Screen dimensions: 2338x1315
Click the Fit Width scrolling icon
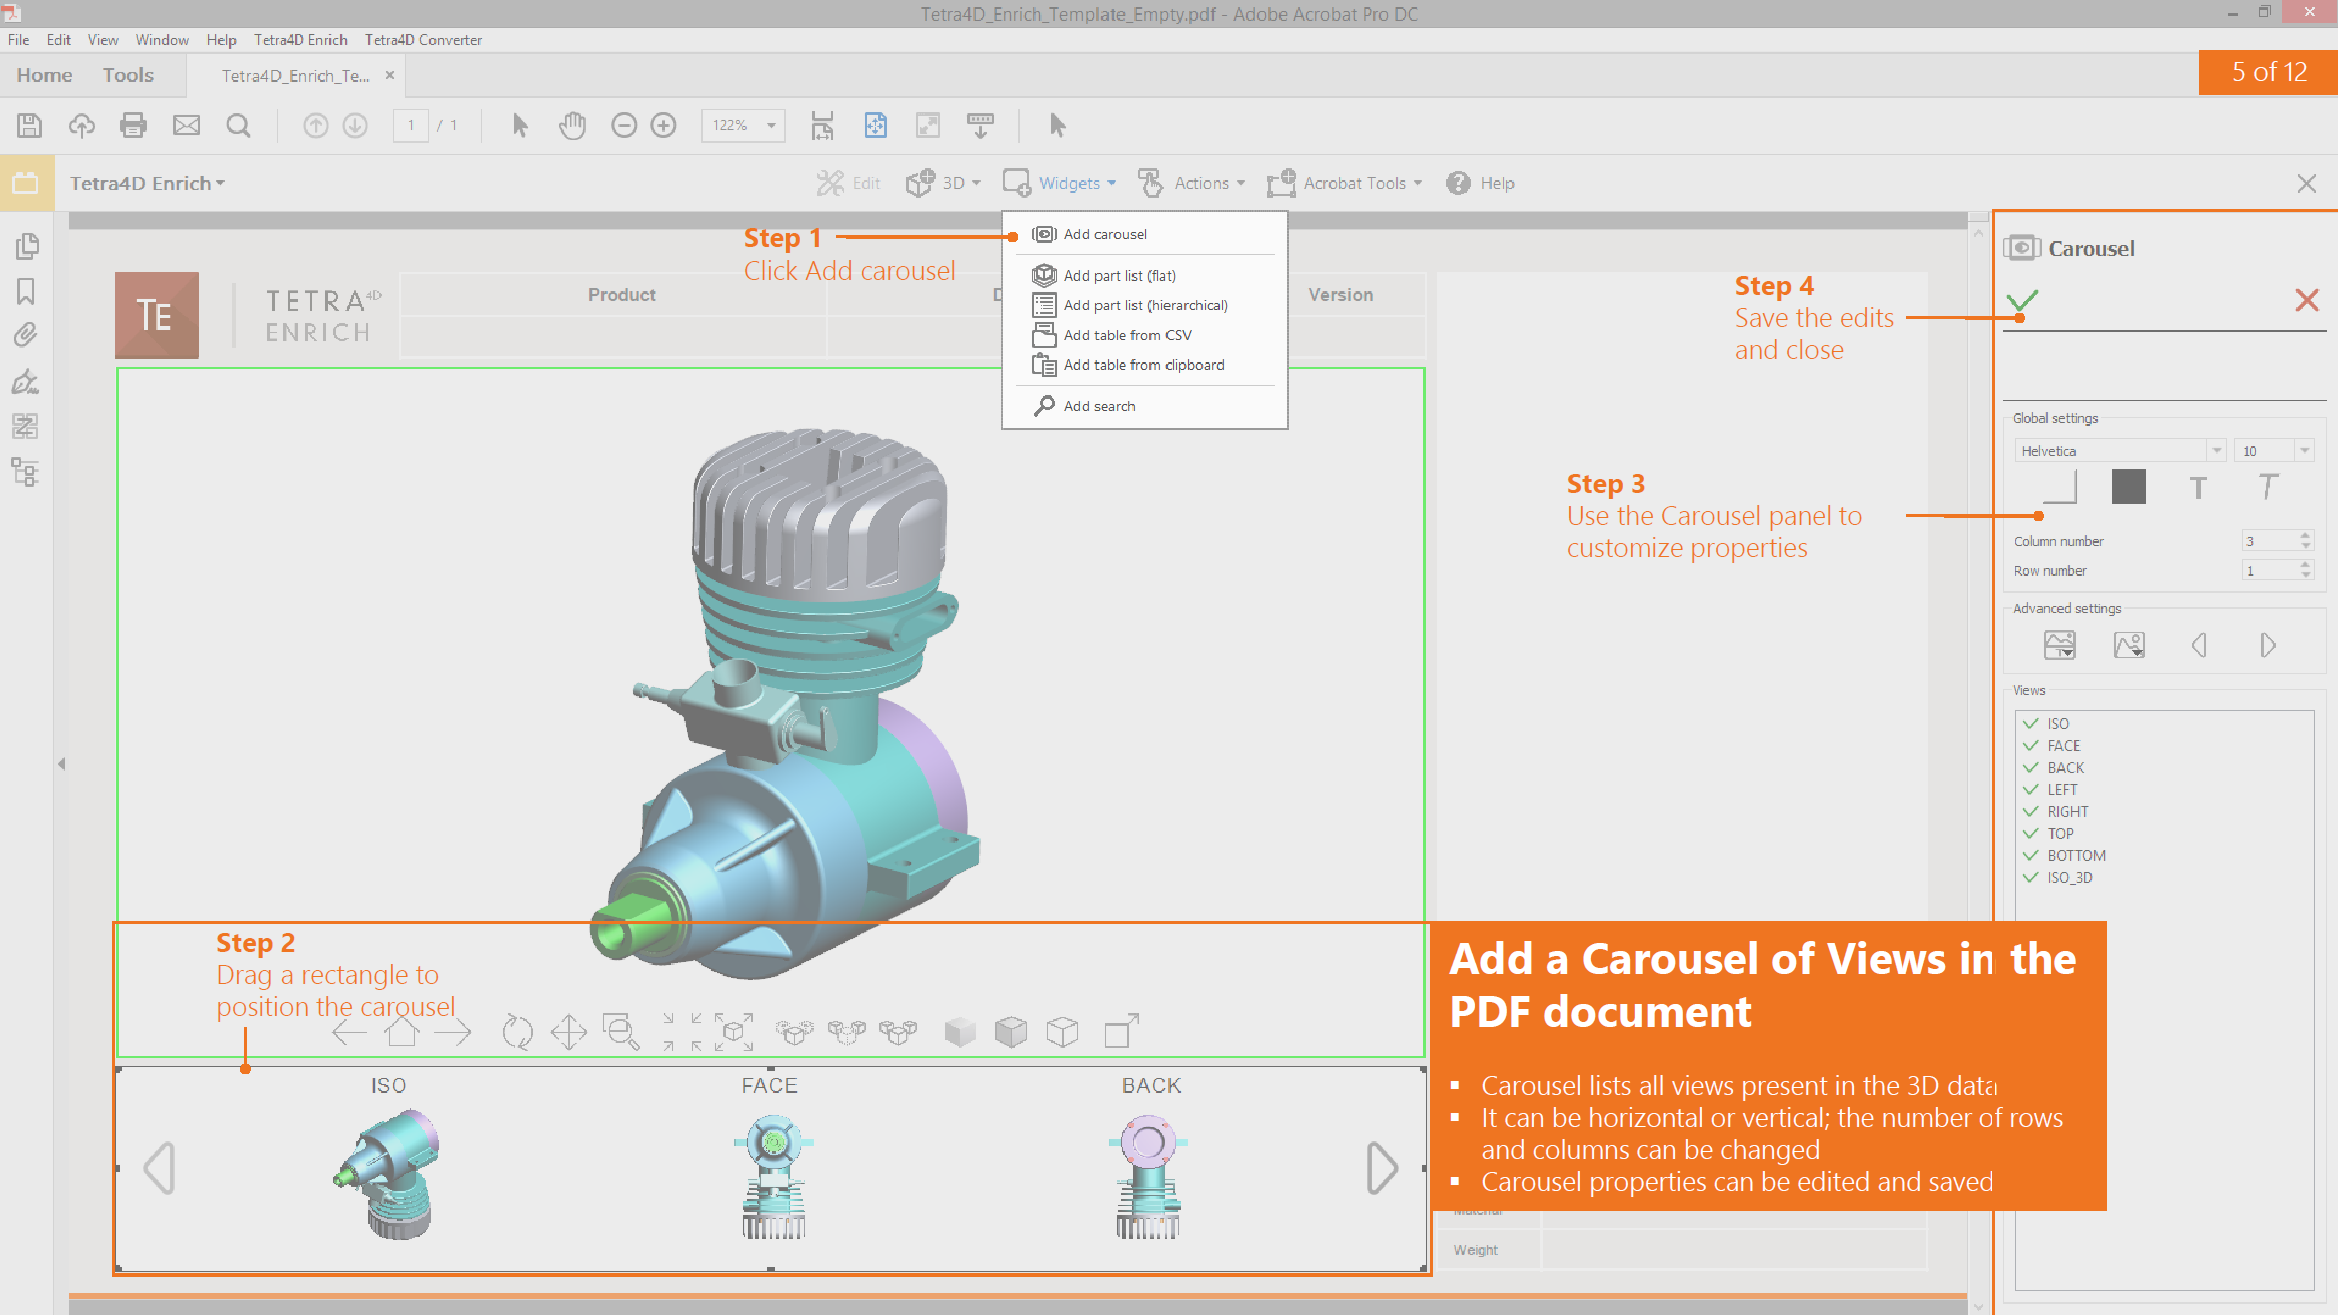coord(822,125)
